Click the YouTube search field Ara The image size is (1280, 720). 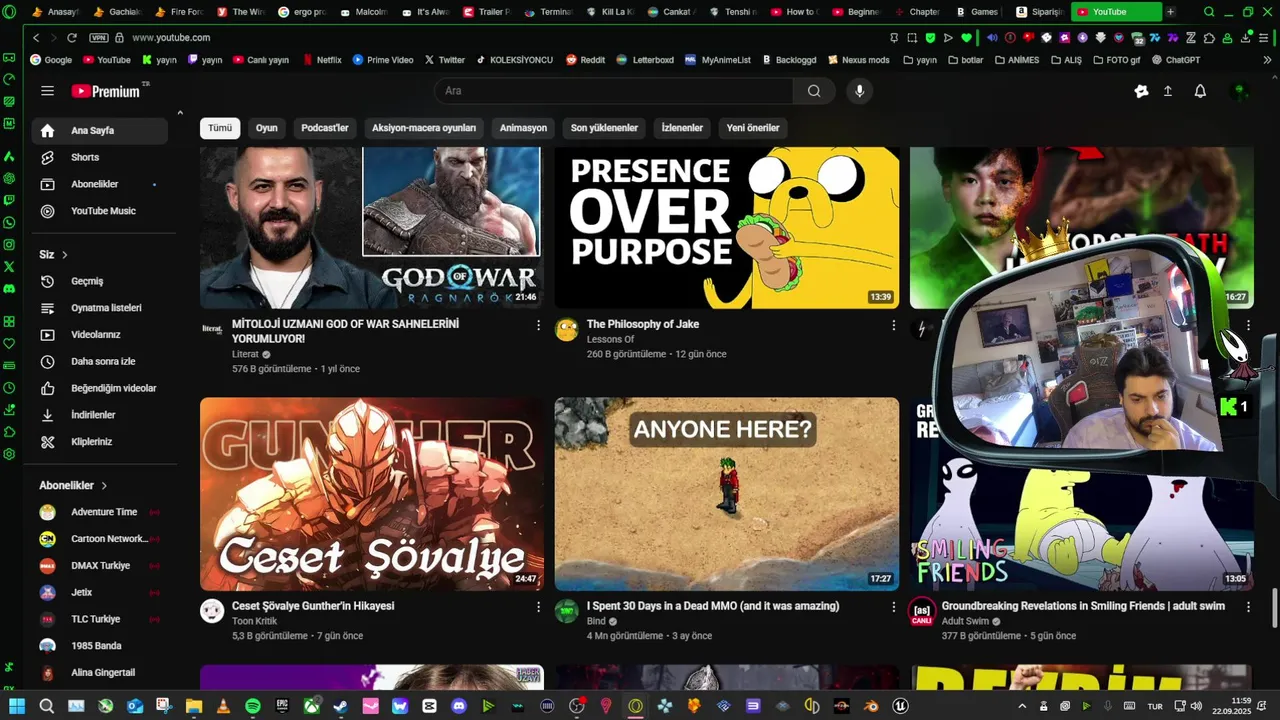[x=614, y=91]
